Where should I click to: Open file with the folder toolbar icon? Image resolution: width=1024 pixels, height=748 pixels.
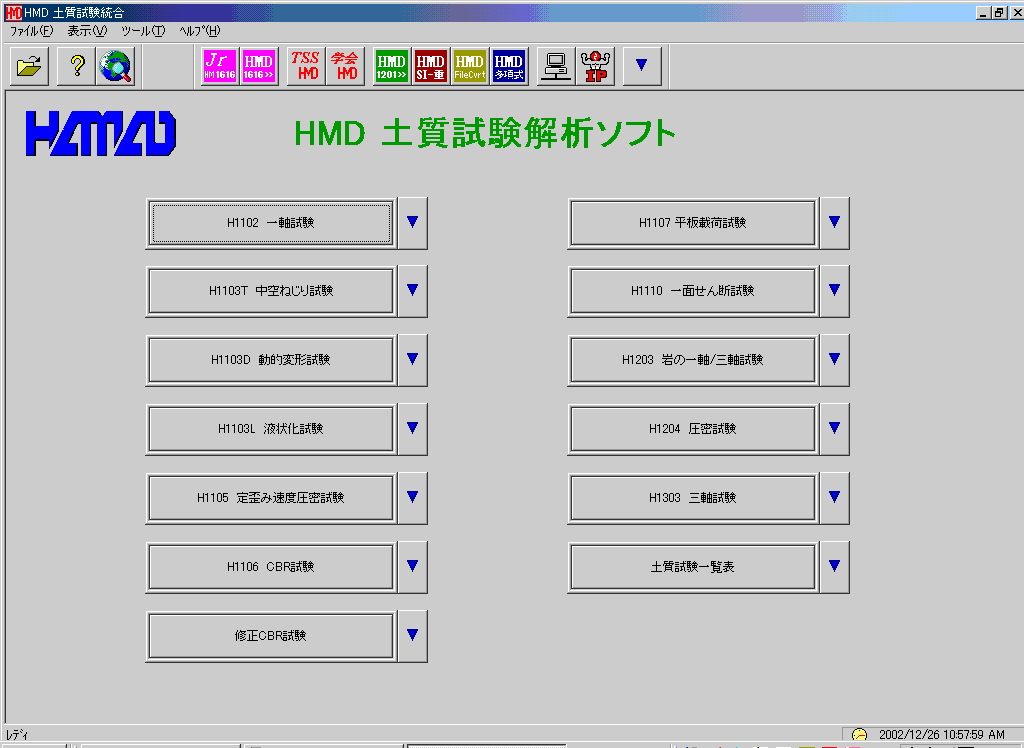pyautogui.click(x=29, y=66)
